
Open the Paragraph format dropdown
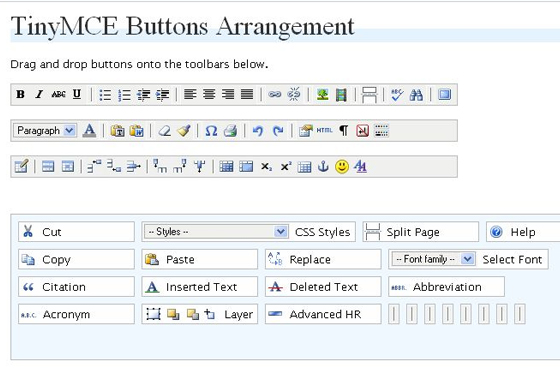coord(45,130)
